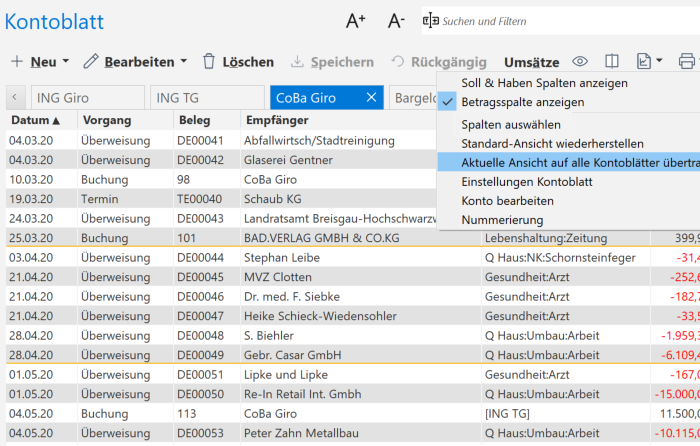
Task: Click the eye view icon in toolbar
Action: pyautogui.click(x=579, y=62)
